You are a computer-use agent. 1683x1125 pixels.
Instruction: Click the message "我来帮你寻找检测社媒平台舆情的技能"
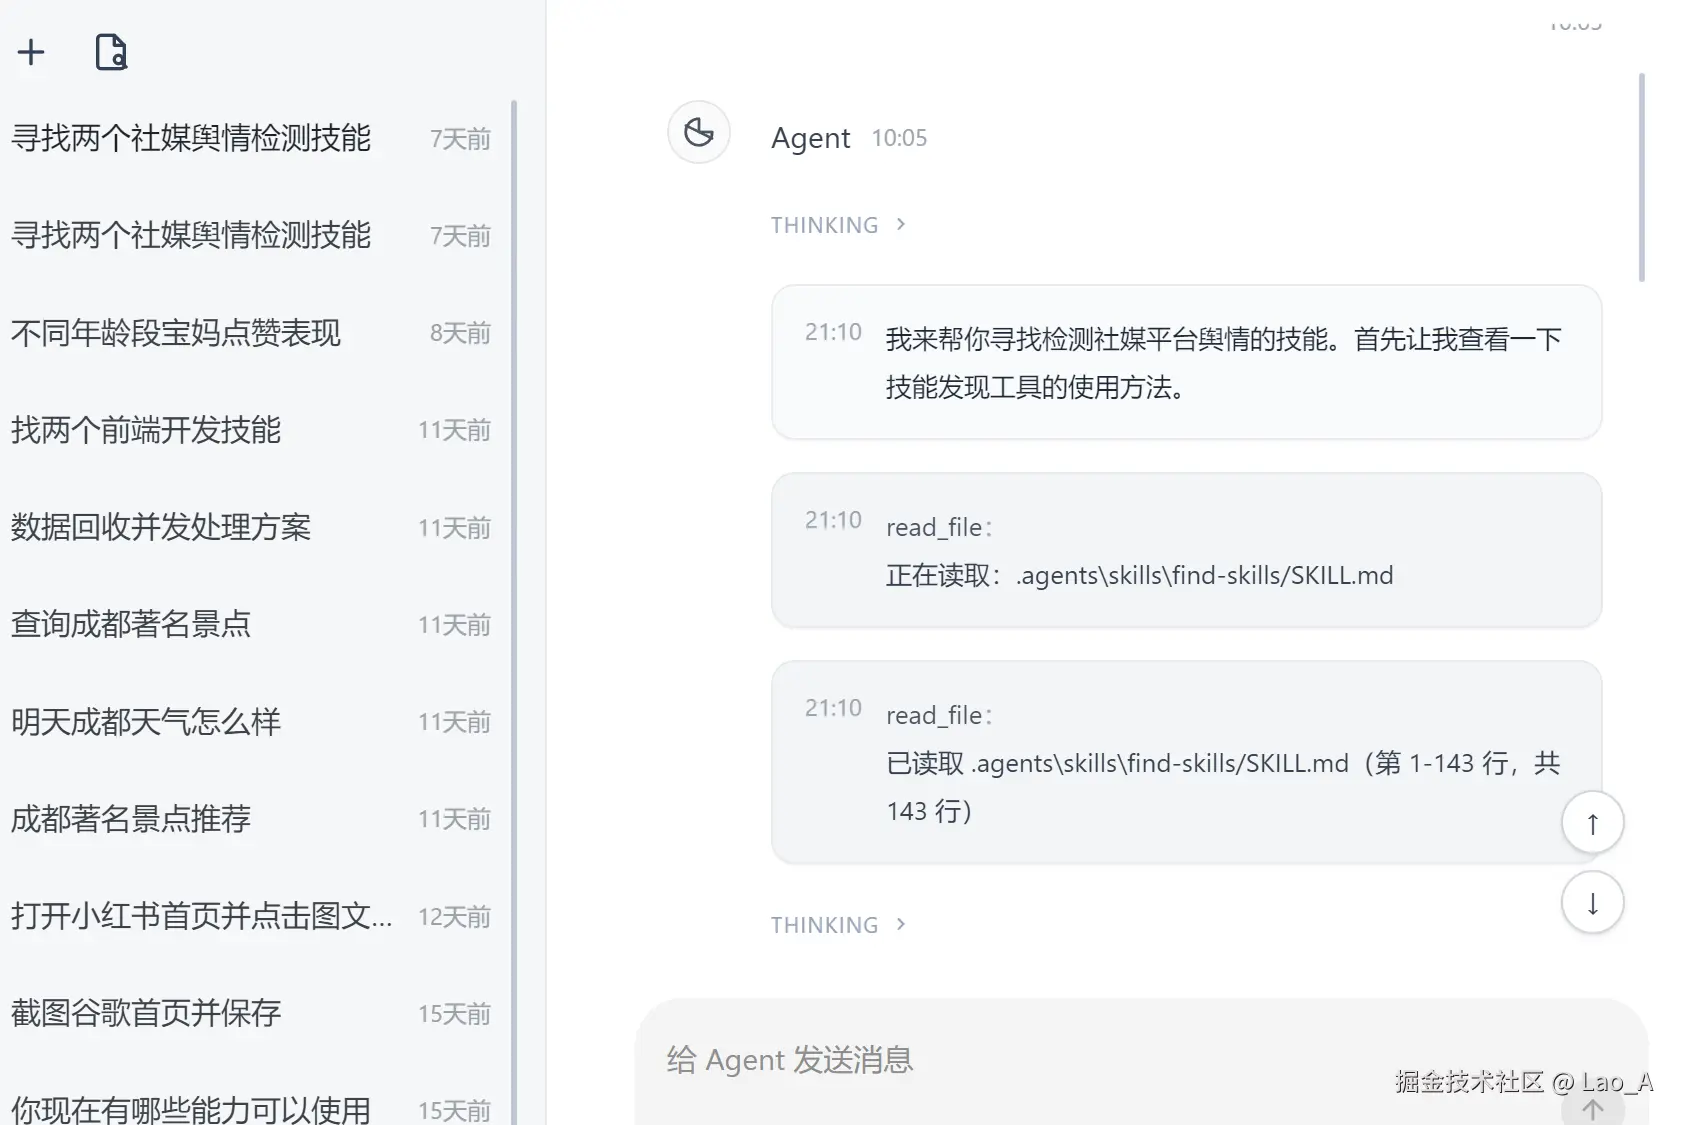pos(1186,362)
